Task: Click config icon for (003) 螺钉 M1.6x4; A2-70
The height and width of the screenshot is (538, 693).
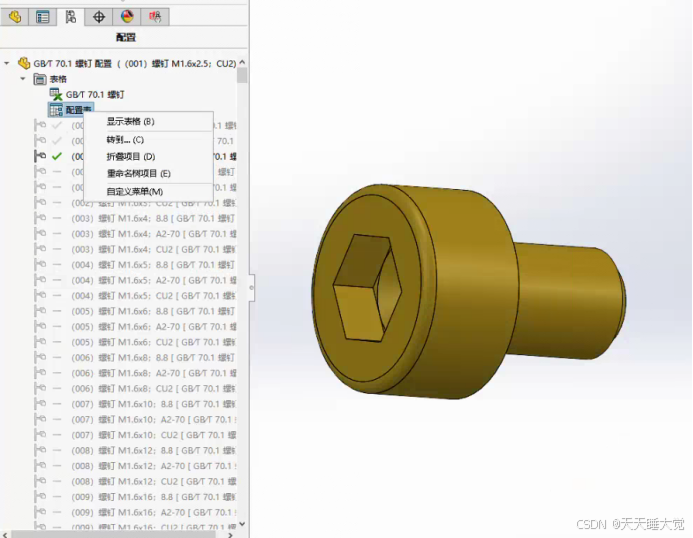Action: pos(40,234)
